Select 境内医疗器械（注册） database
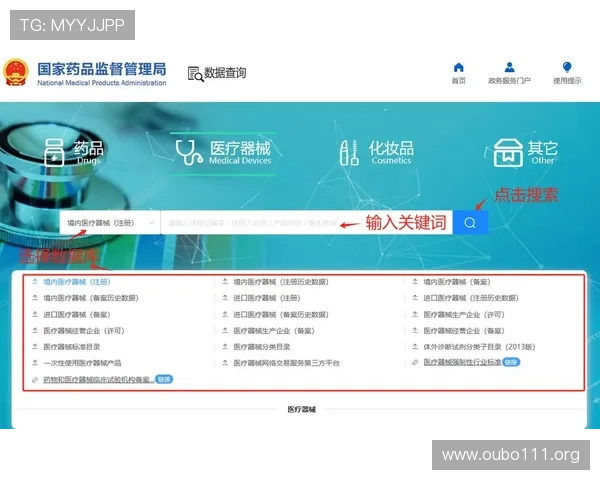The width and height of the screenshot is (600, 480). pyautogui.click(x=77, y=282)
